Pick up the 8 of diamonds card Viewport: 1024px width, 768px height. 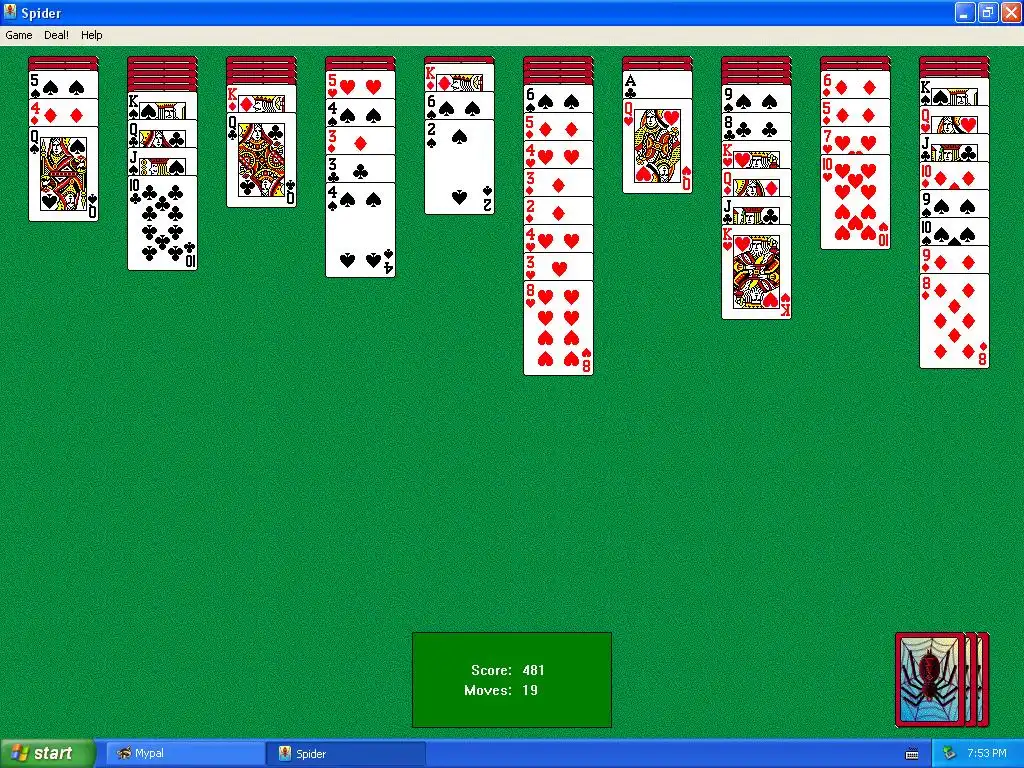point(954,321)
